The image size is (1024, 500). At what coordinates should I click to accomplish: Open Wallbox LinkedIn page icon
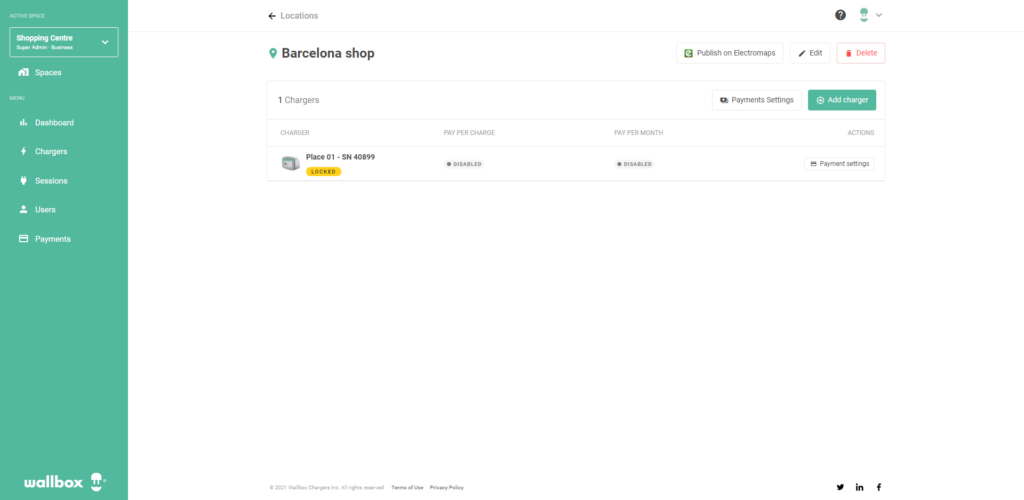(x=860, y=487)
